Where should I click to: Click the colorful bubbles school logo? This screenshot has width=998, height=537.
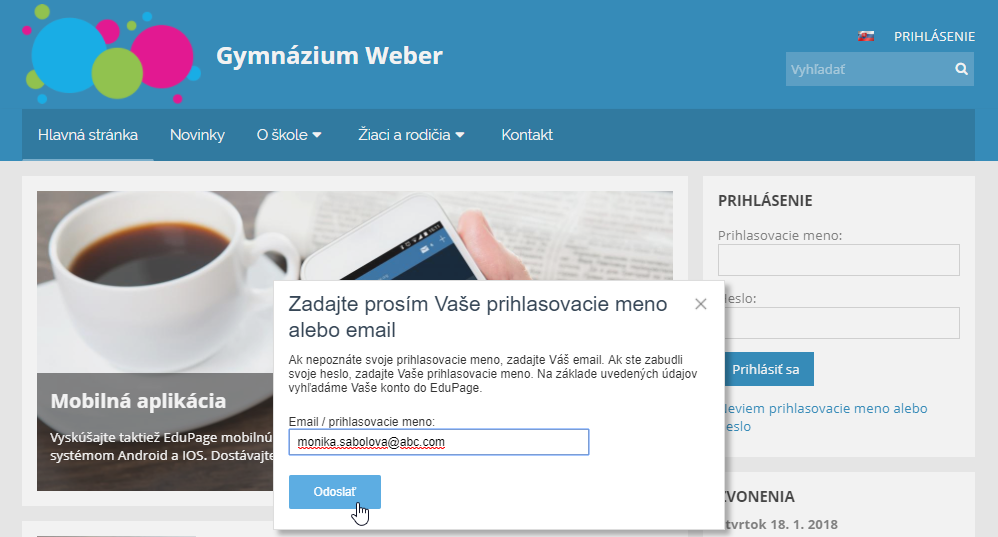(111, 54)
